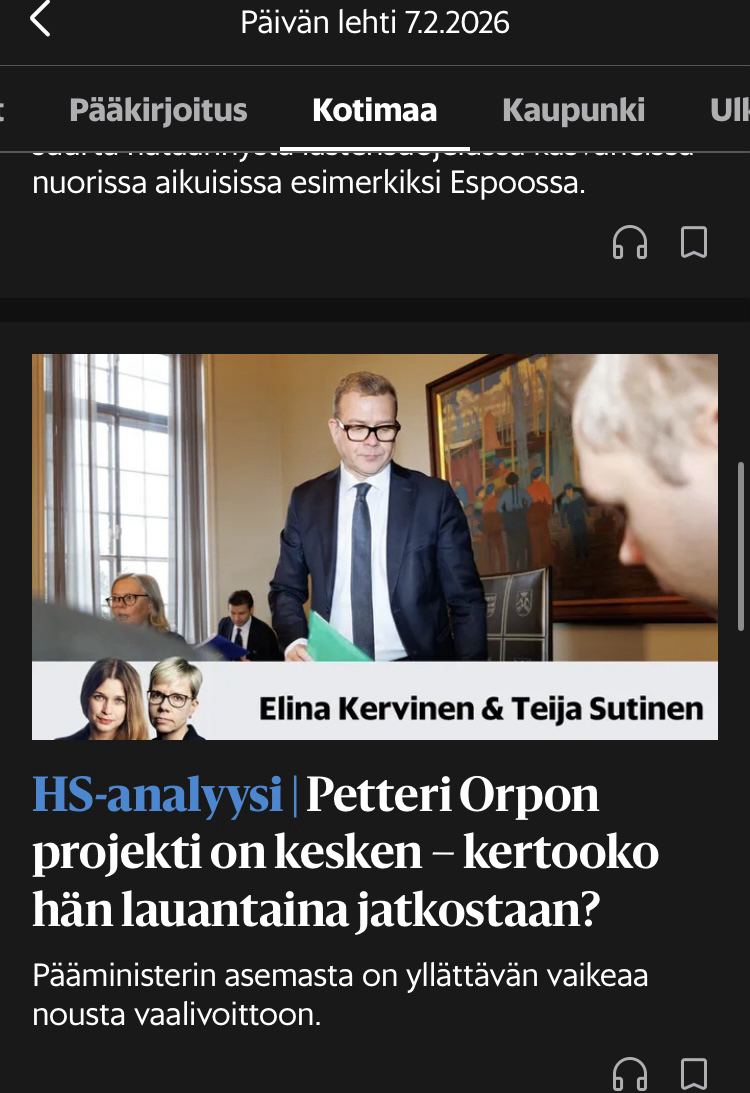Open the Kaupunki section tab
Screen dimensions: 750x1093
(574, 110)
